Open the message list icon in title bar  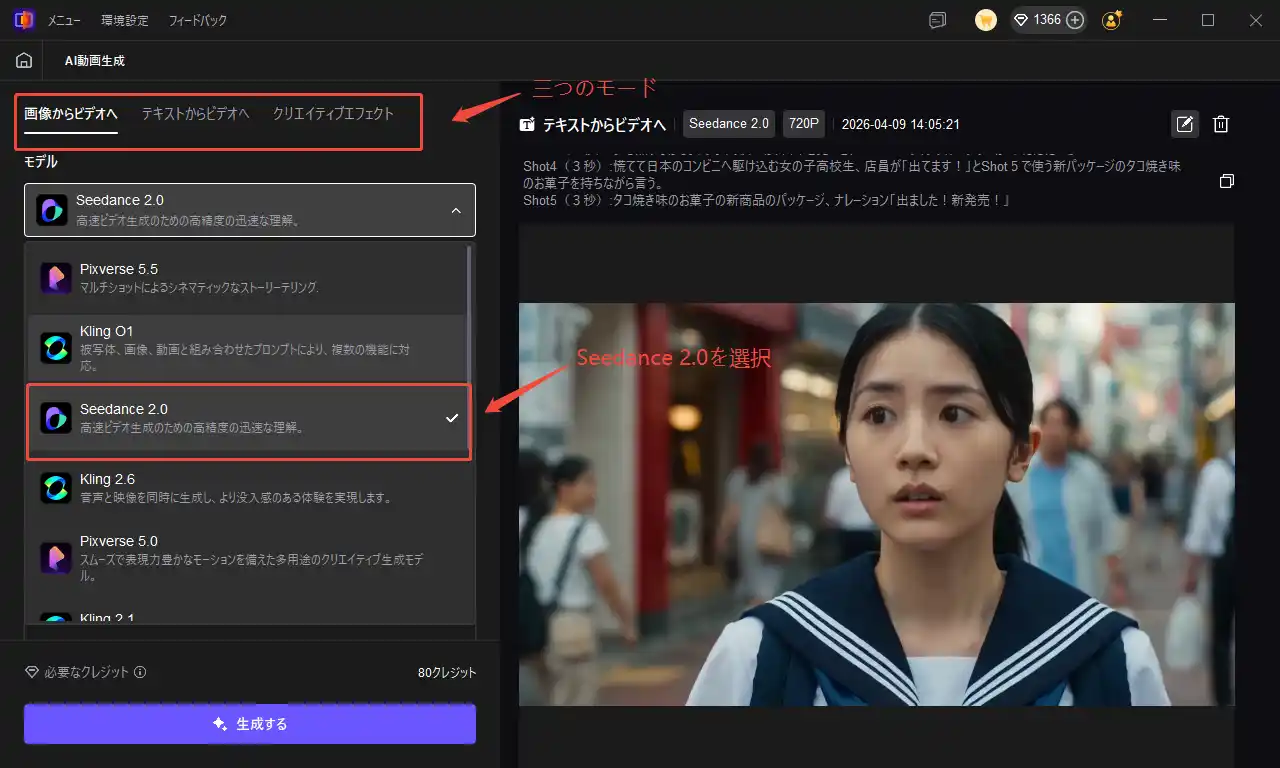(937, 20)
